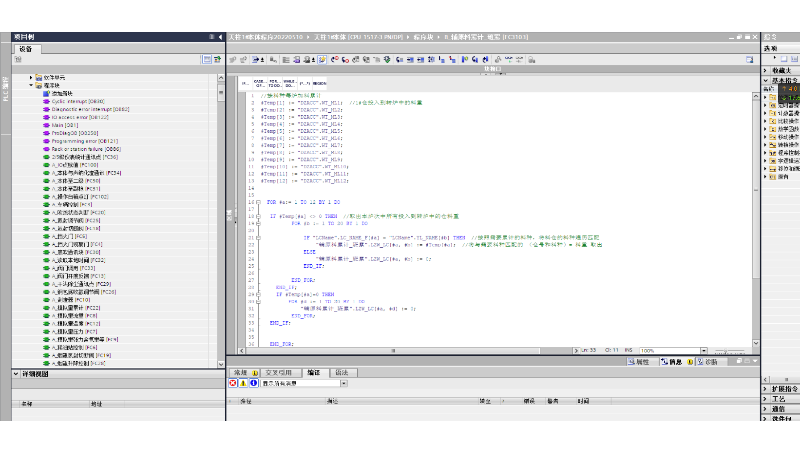Click second view icon under 选项 in instructions panel

(794, 59)
